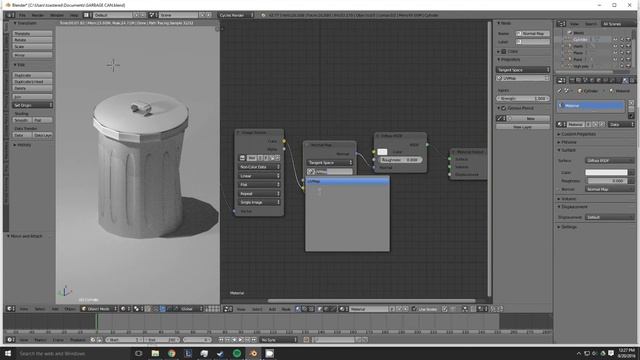Open the outliner View menu

pyautogui.click(x=574, y=24)
